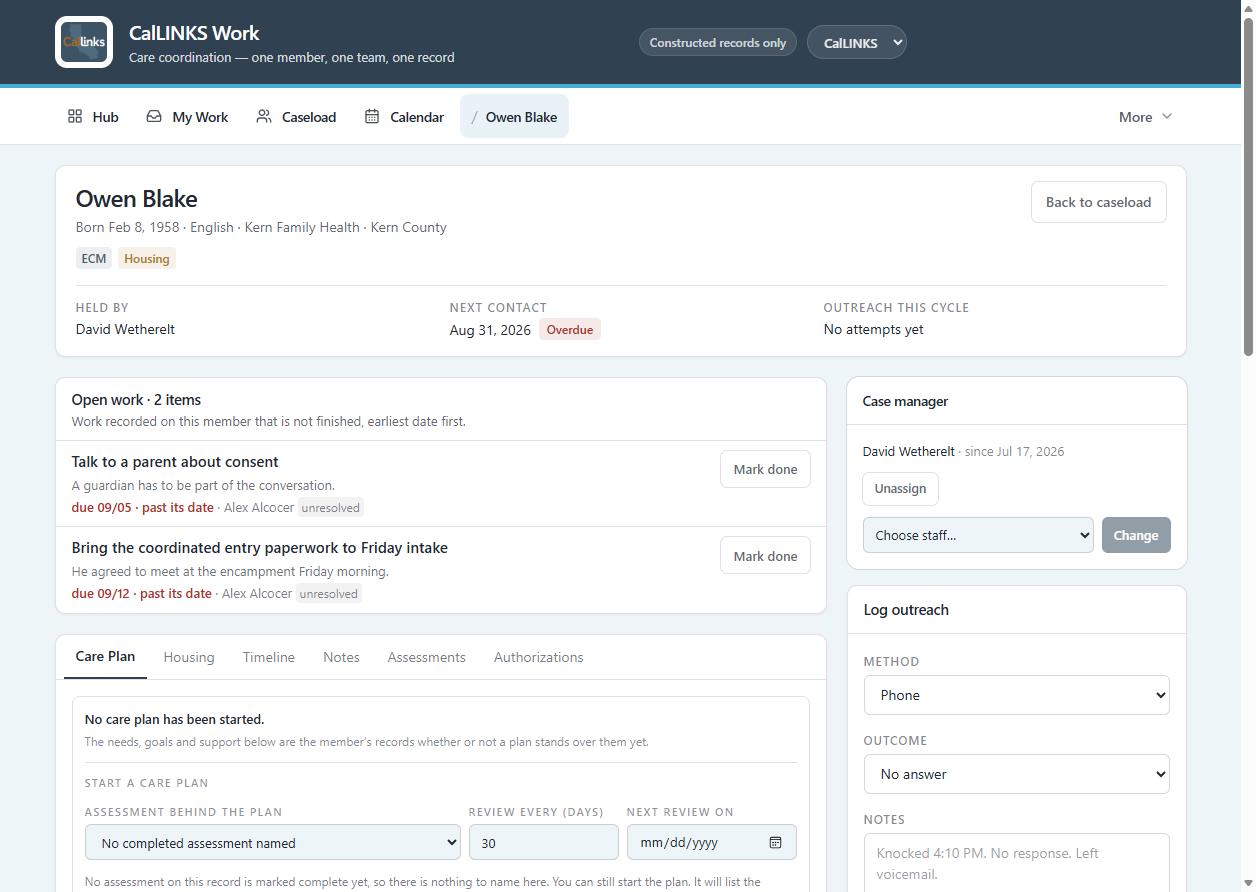Click the Next review on date field
This screenshot has width=1256, height=892.
click(x=712, y=842)
